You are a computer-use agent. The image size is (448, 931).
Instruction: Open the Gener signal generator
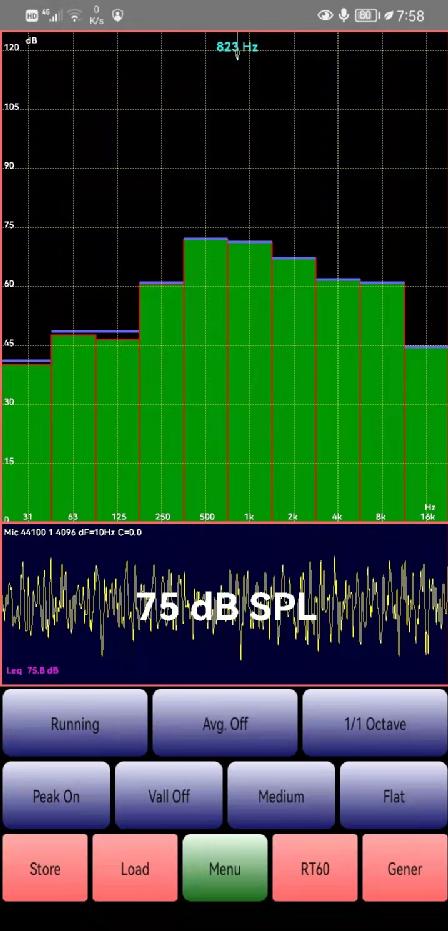(405, 868)
